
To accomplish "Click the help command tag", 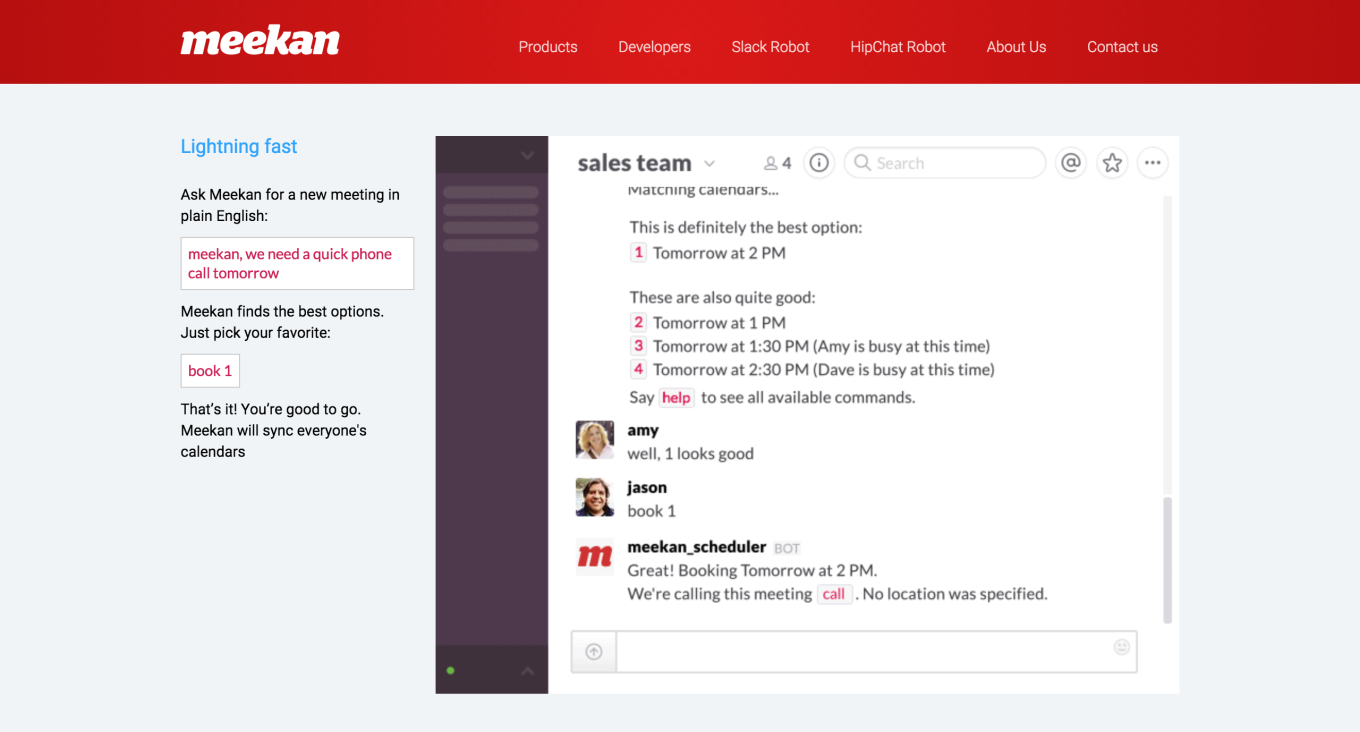I will point(676,398).
